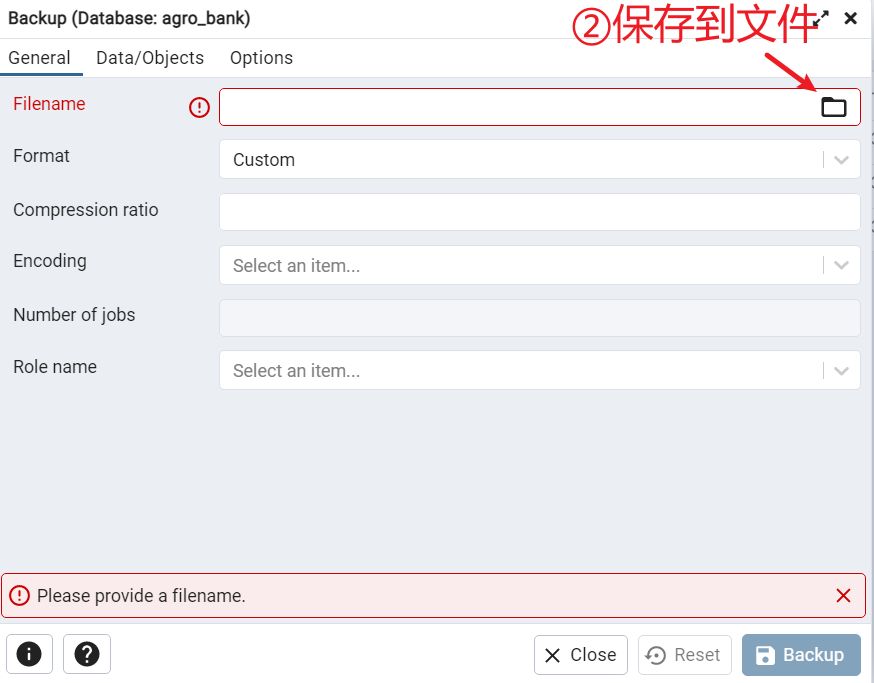Focus the Compression ratio field
The height and width of the screenshot is (683, 874).
pyautogui.click(x=540, y=212)
